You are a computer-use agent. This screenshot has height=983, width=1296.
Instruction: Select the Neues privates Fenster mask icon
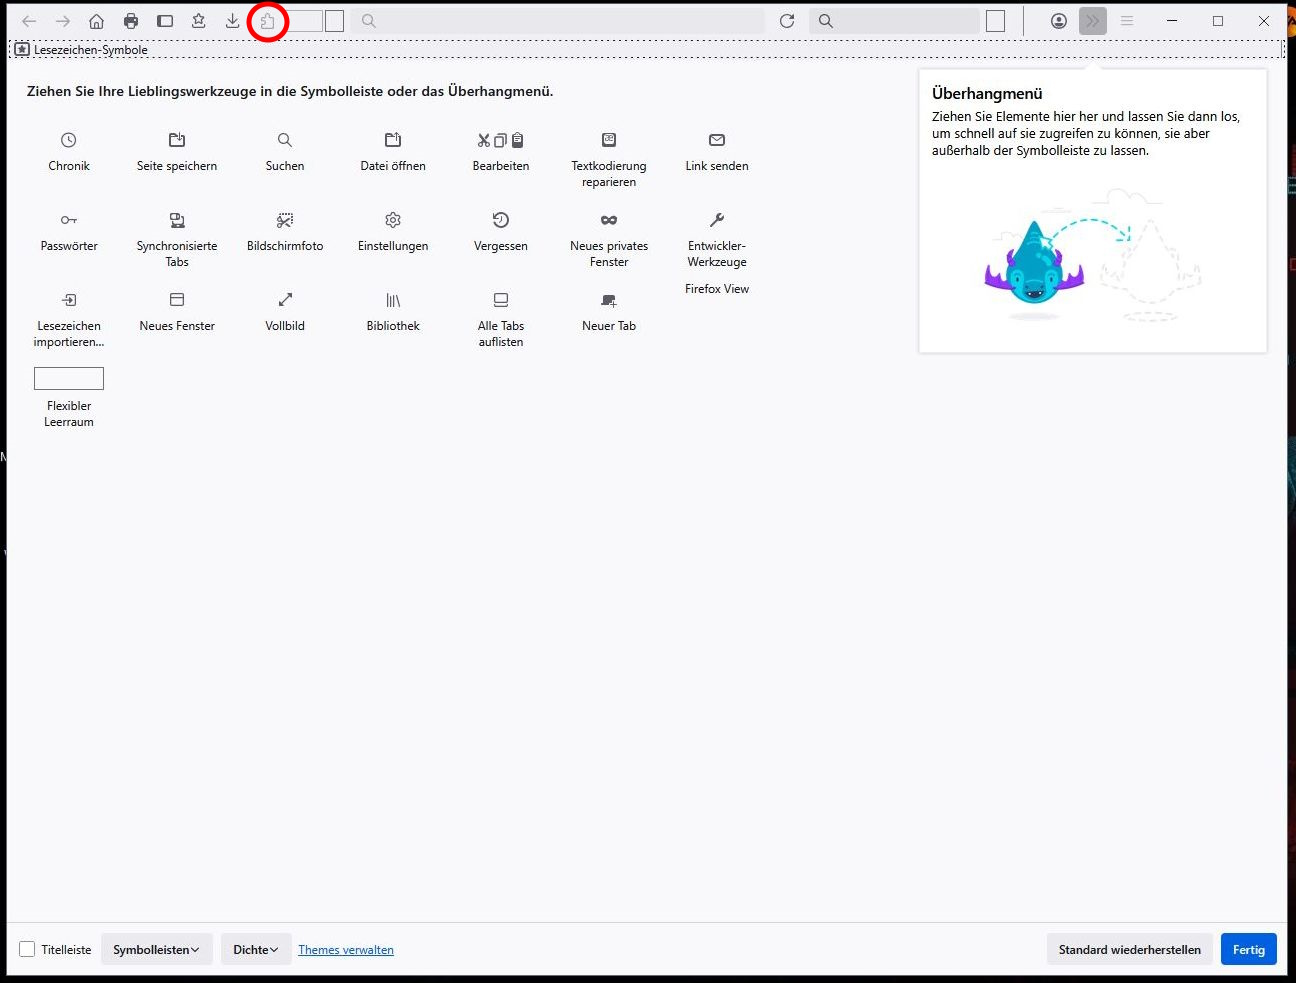(x=609, y=220)
